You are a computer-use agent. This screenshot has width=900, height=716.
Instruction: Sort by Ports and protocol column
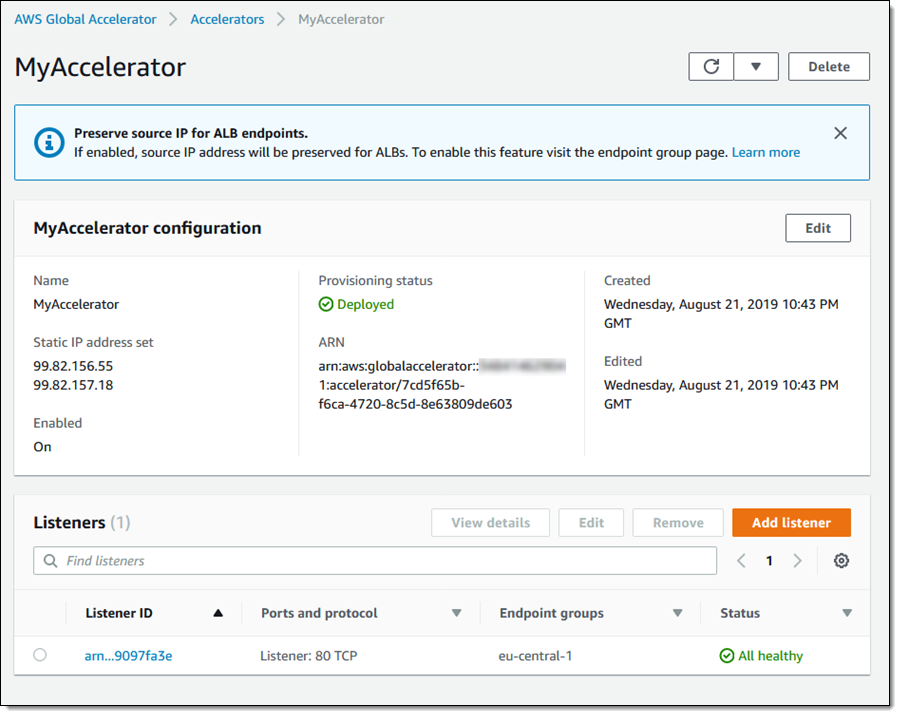[x=456, y=613]
